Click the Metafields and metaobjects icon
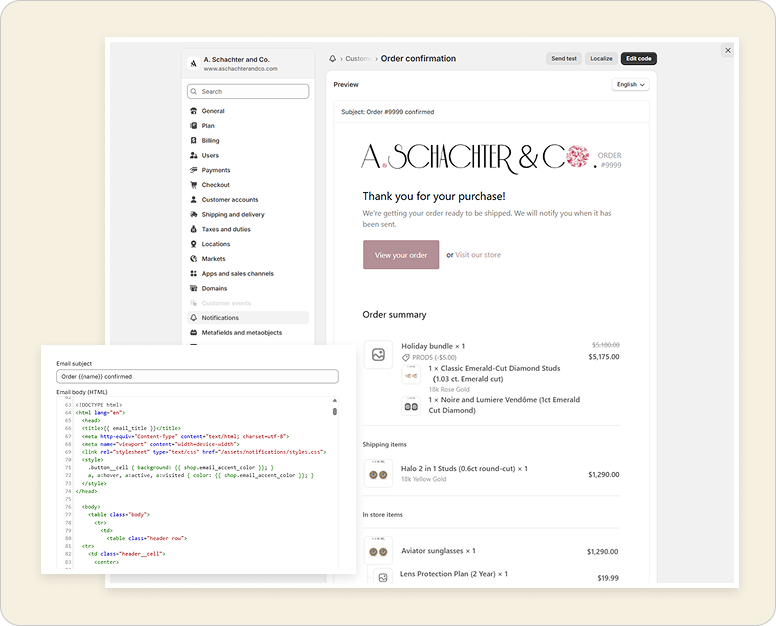 click(x=194, y=333)
